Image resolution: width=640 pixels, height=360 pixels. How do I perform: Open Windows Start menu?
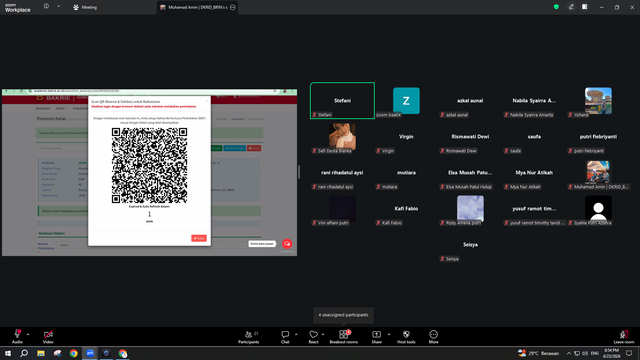coord(8,353)
